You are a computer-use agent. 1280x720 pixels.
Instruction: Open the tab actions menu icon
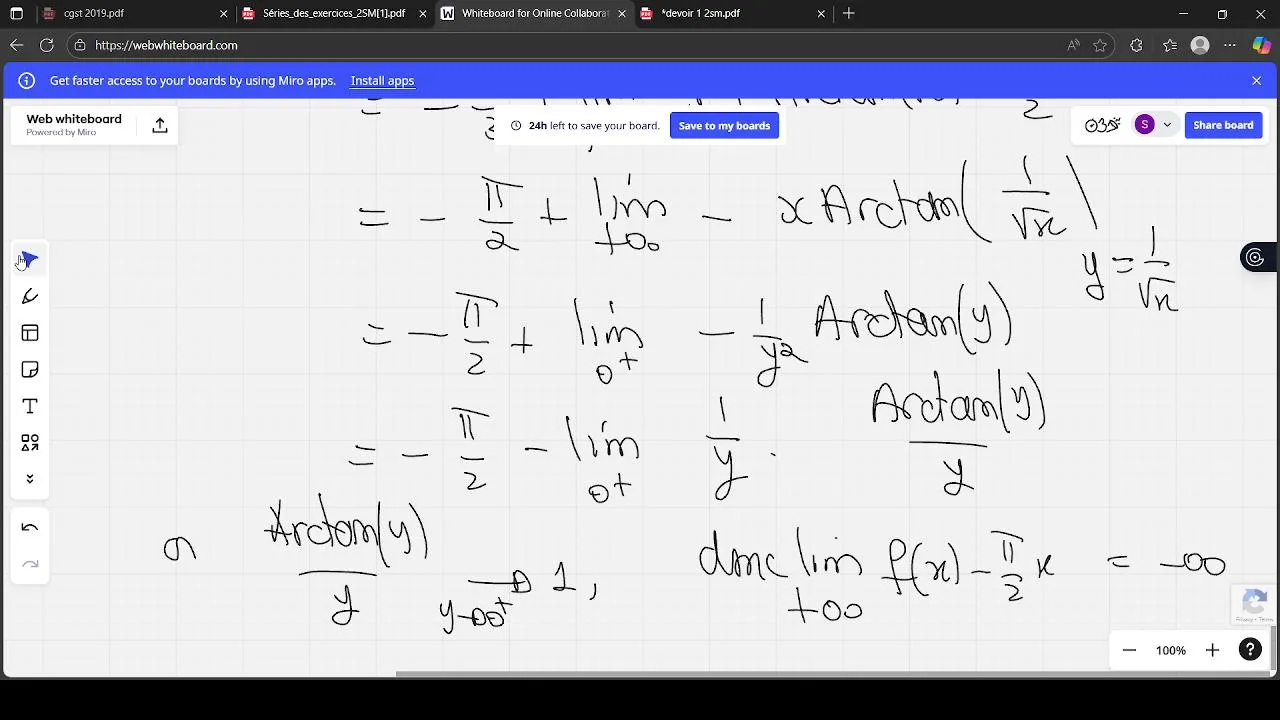pos(17,13)
